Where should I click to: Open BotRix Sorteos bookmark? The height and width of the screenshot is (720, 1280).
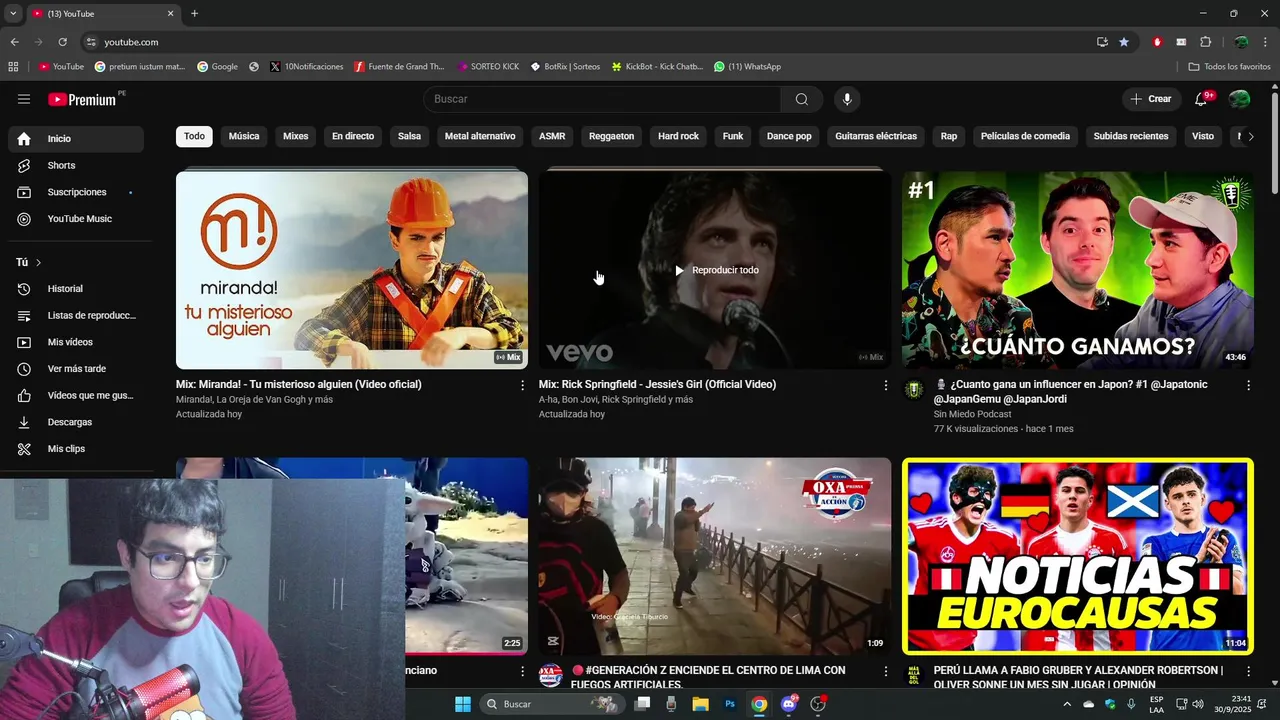(565, 67)
